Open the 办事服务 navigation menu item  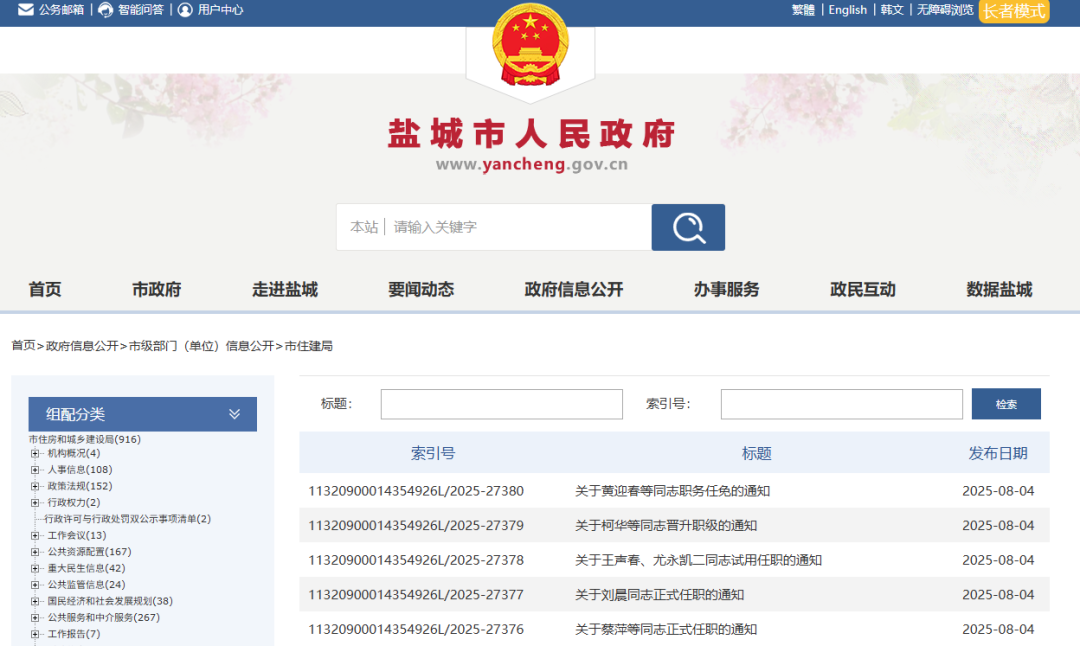click(x=726, y=289)
